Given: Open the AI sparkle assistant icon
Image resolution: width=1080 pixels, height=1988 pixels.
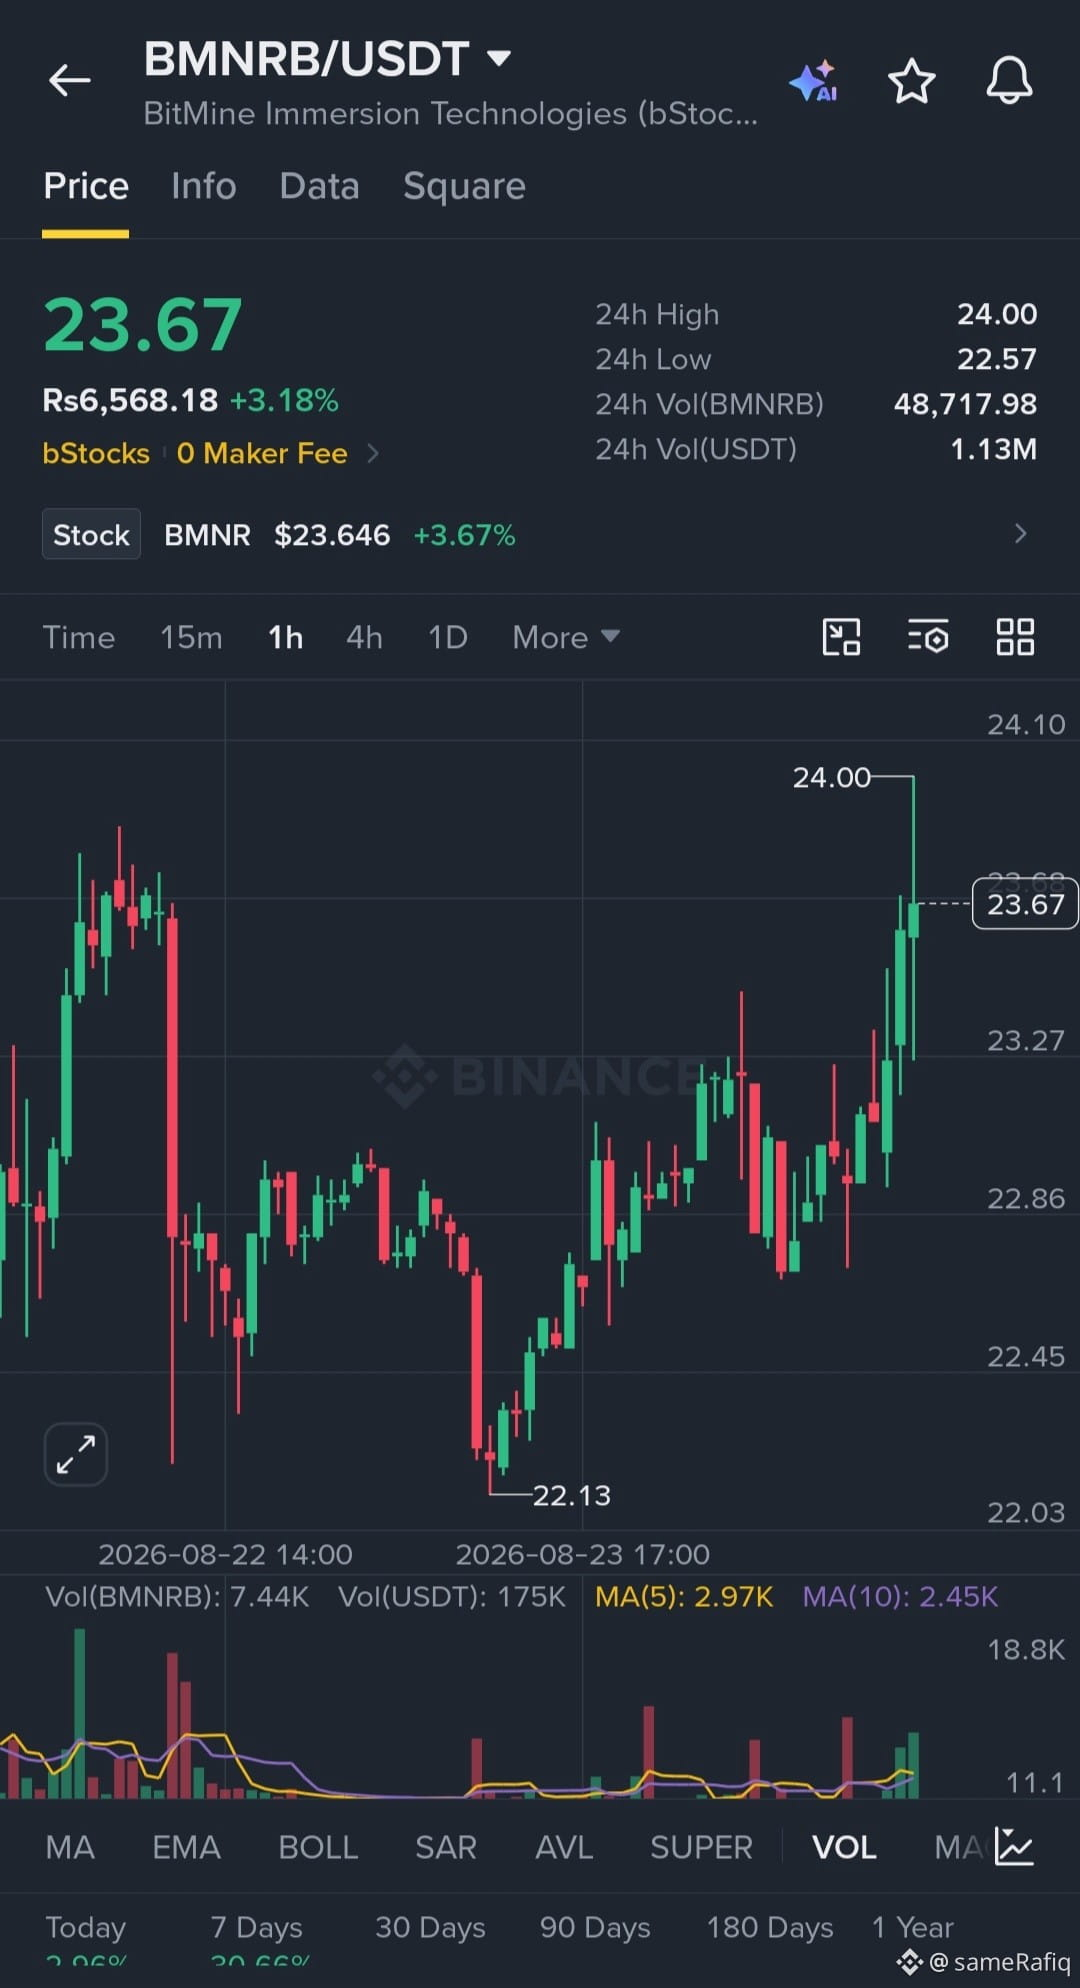Looking at the screenshot, I should click(813, 81).
